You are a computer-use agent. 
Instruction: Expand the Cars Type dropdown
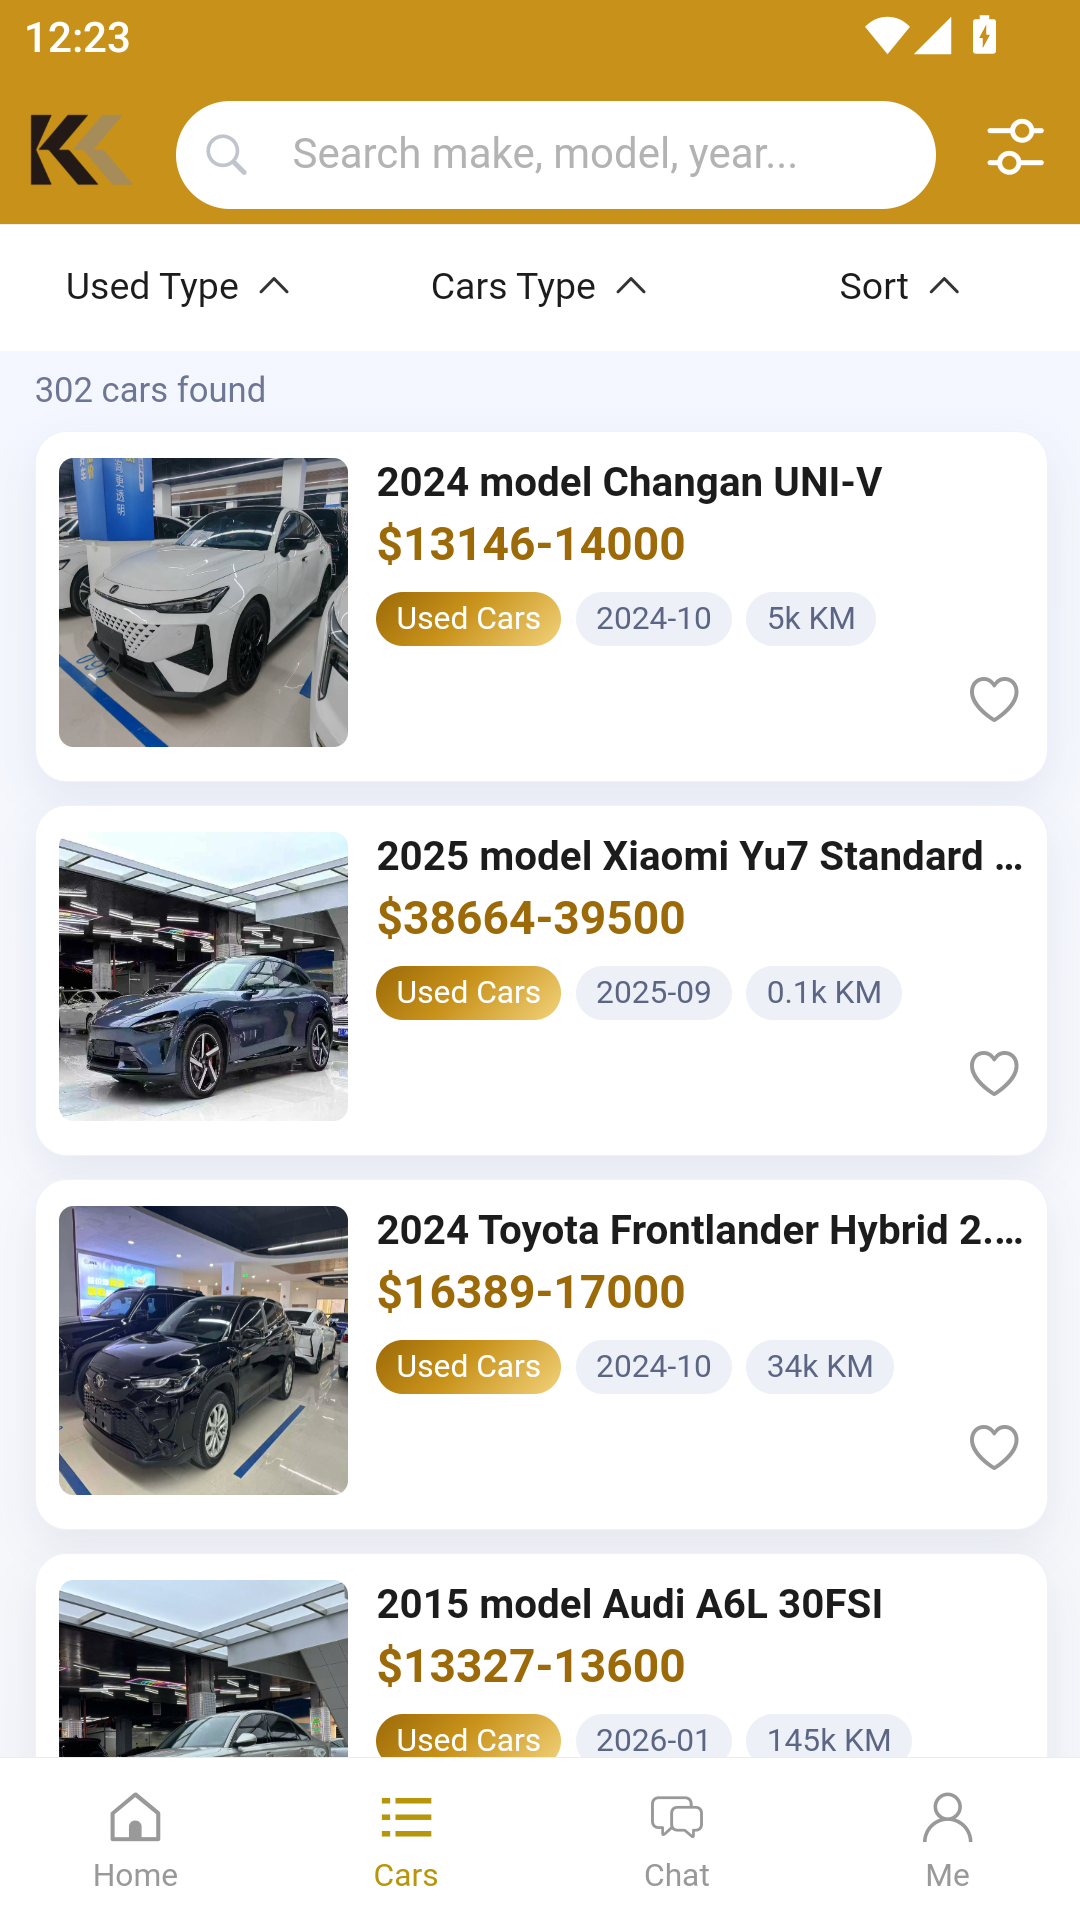pos(538,287)
